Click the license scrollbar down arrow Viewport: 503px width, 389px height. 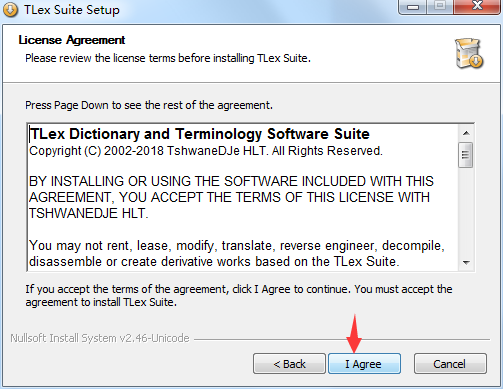(x=466, y=263)
